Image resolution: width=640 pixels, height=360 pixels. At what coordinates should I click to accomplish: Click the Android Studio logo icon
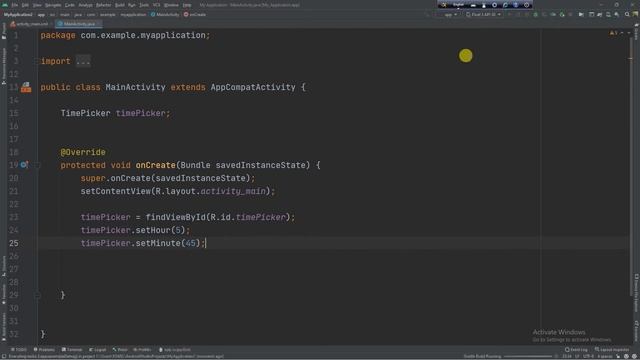point(5,5)
